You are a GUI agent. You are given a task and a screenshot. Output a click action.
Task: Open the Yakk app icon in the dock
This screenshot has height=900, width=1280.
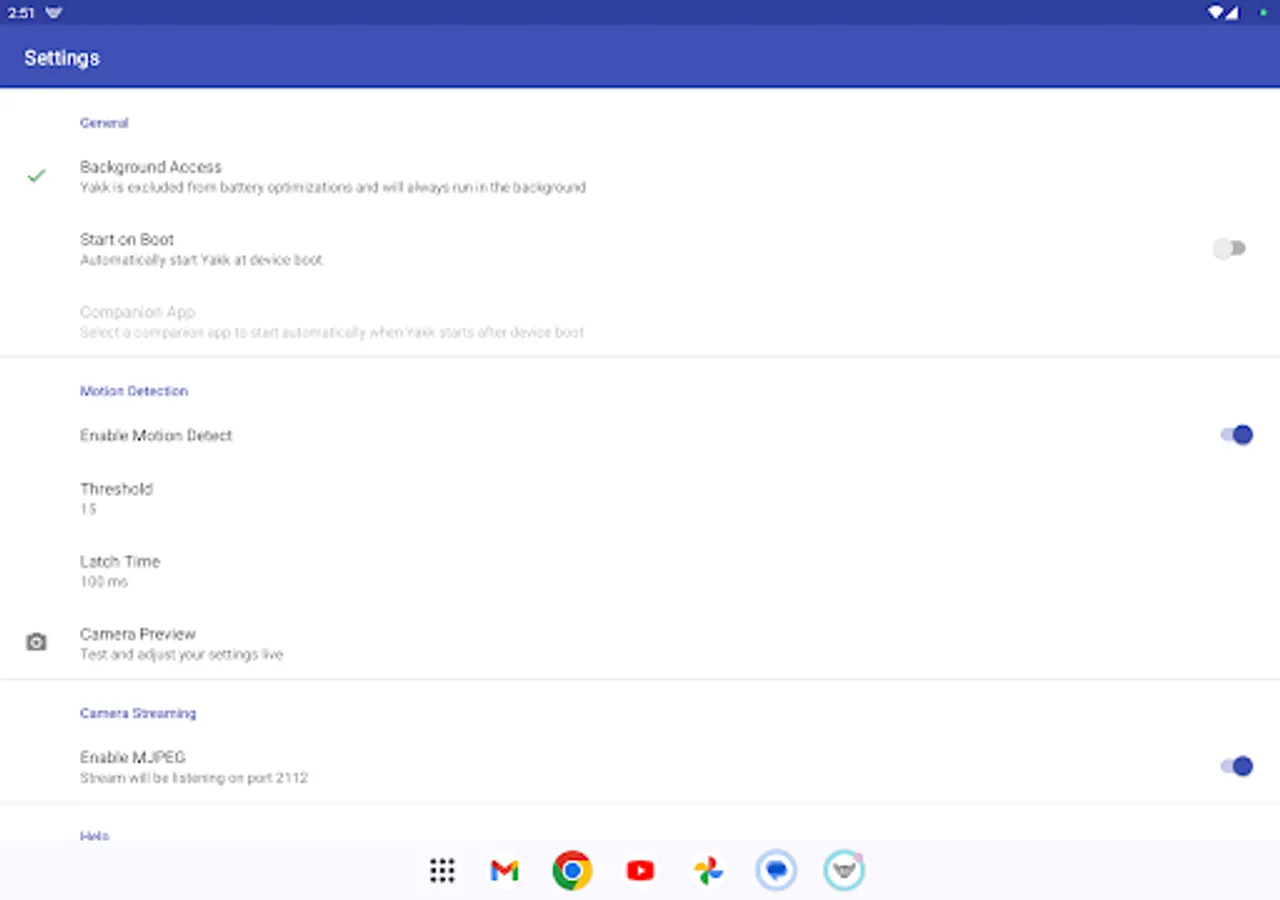pyautogui.click(x=844, y=870)
